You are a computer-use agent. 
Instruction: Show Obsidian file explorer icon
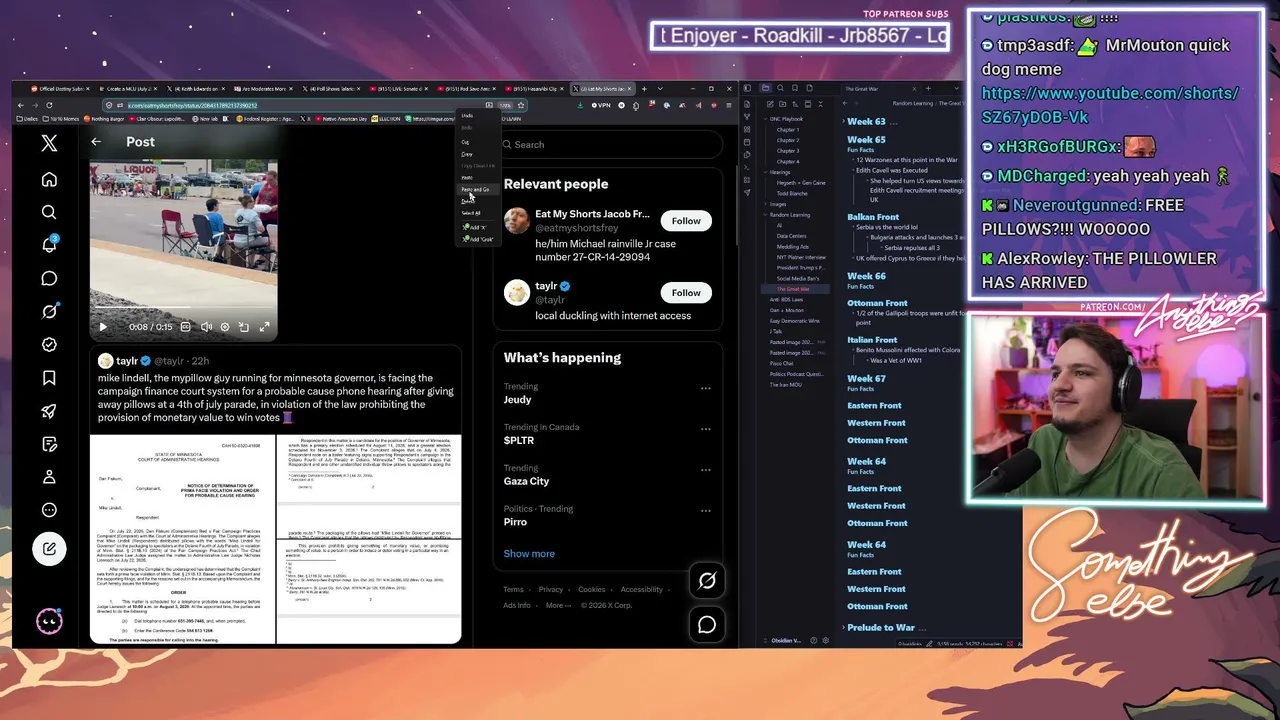click(x=765, y=89)
